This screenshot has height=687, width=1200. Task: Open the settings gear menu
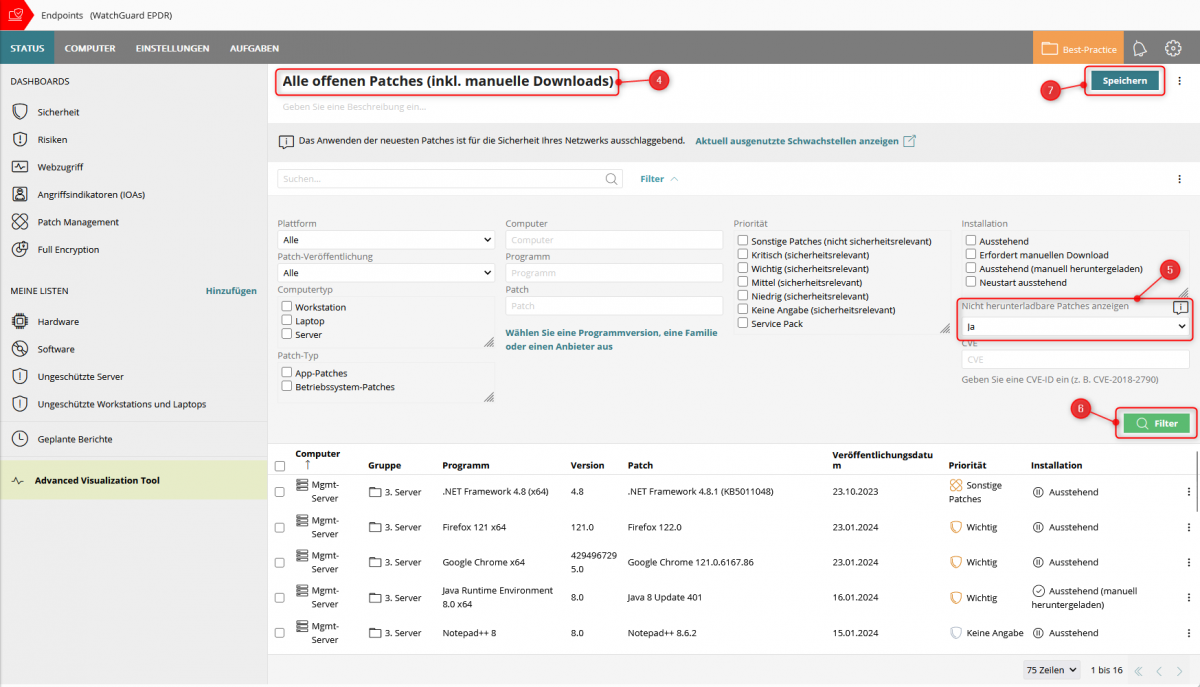[x=1173, y=47]
